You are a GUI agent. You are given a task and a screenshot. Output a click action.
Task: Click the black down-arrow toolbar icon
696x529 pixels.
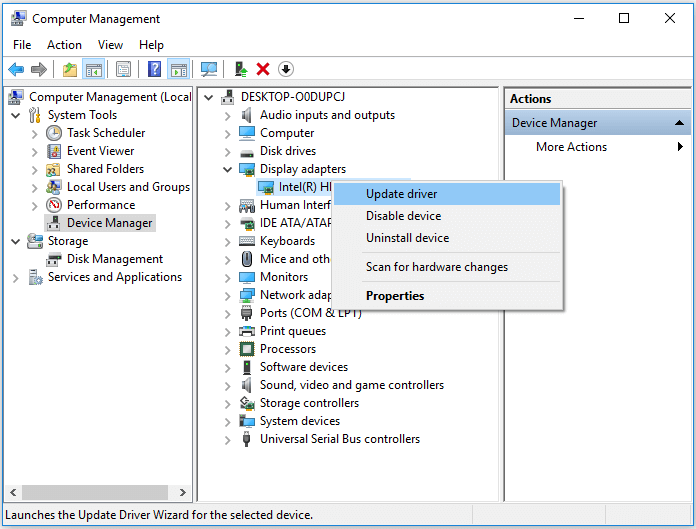286,69
